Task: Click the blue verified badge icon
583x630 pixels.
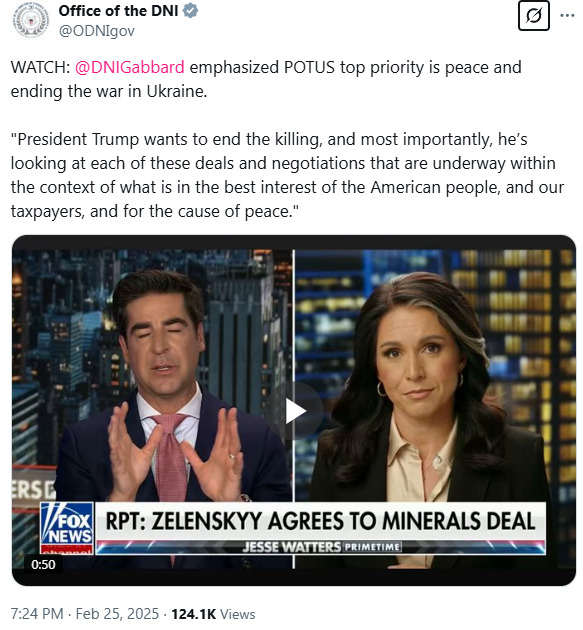Action: click(x=190, y=11)
